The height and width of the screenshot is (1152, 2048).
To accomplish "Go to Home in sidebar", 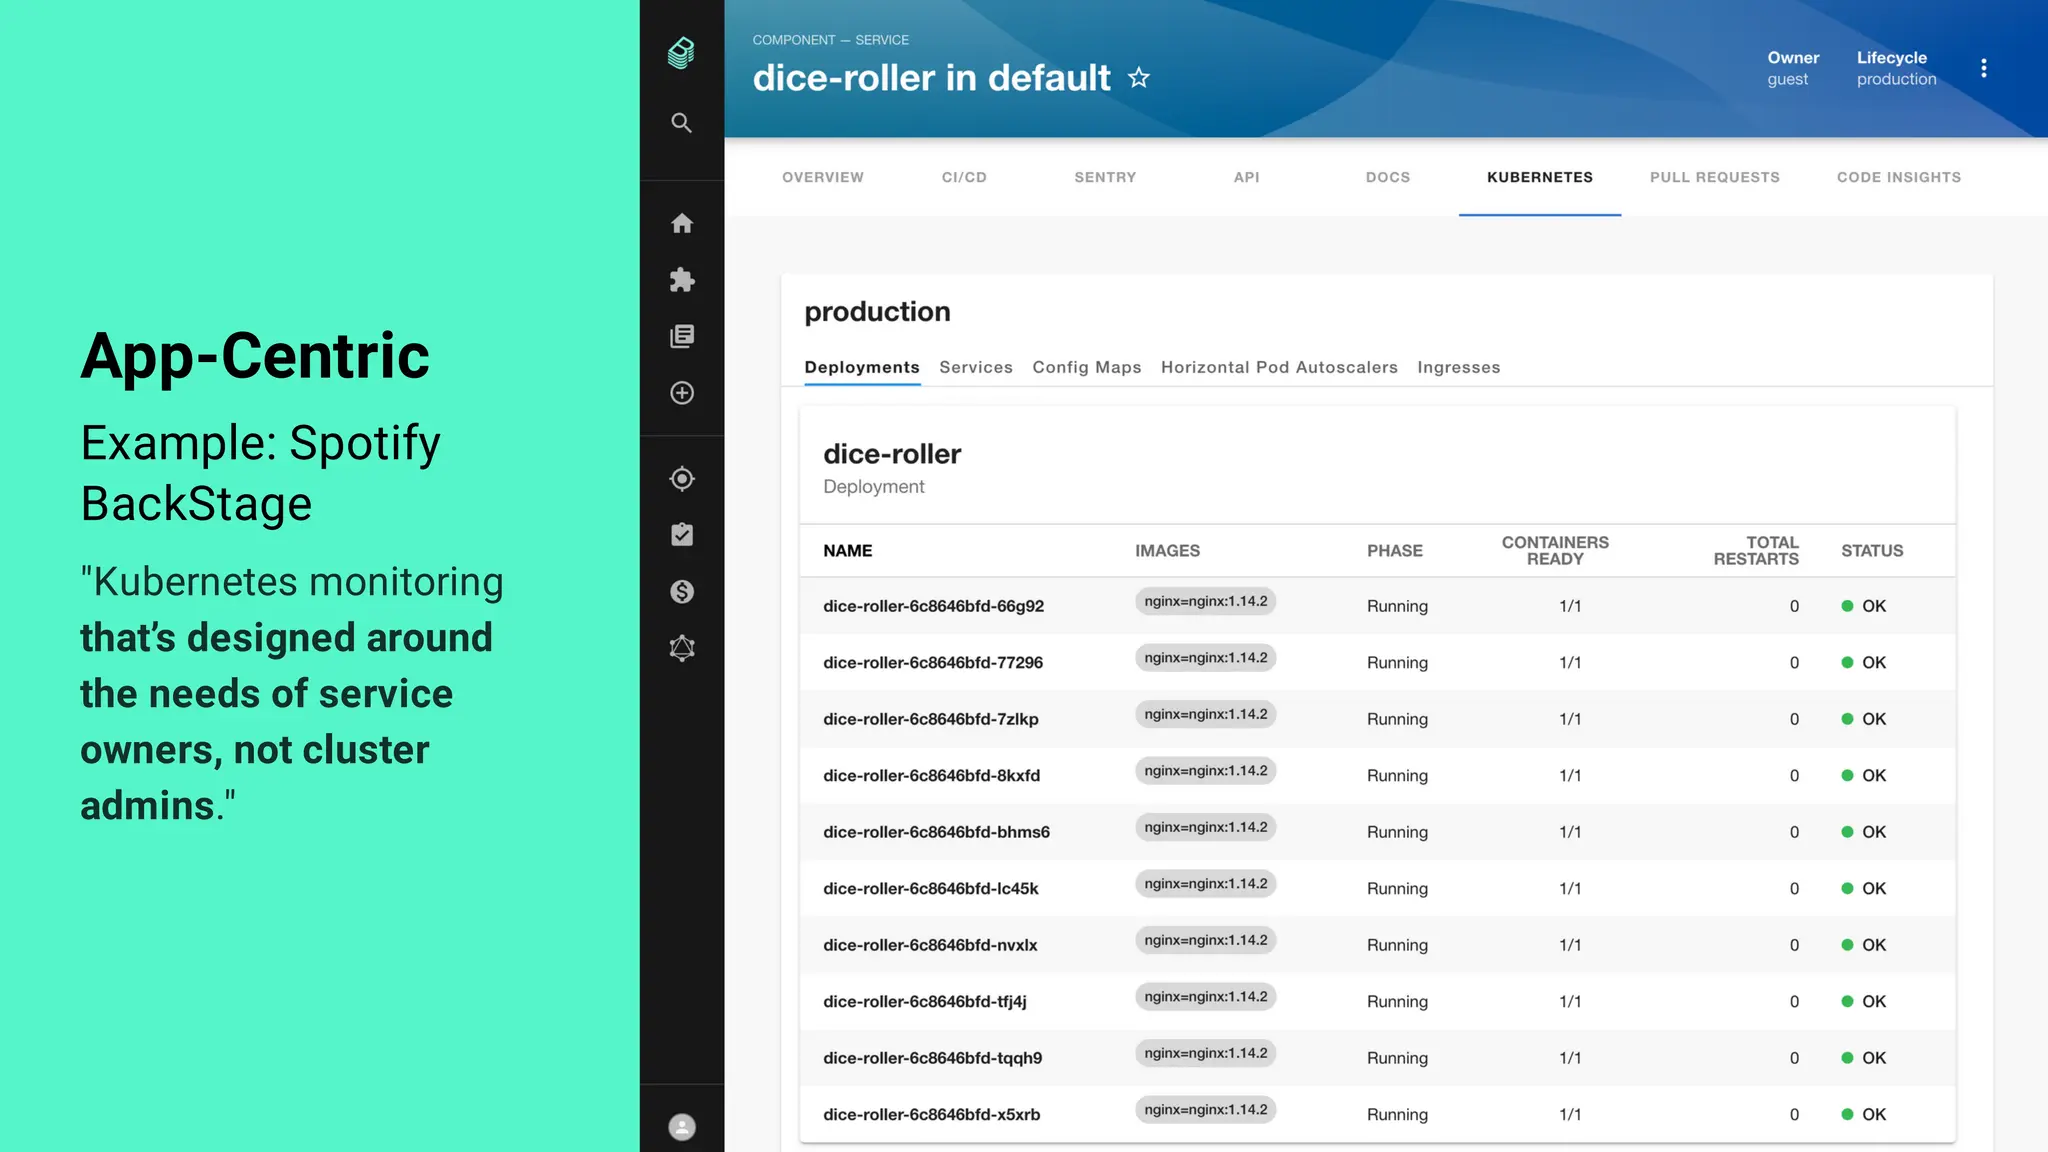I will [682, 223].
